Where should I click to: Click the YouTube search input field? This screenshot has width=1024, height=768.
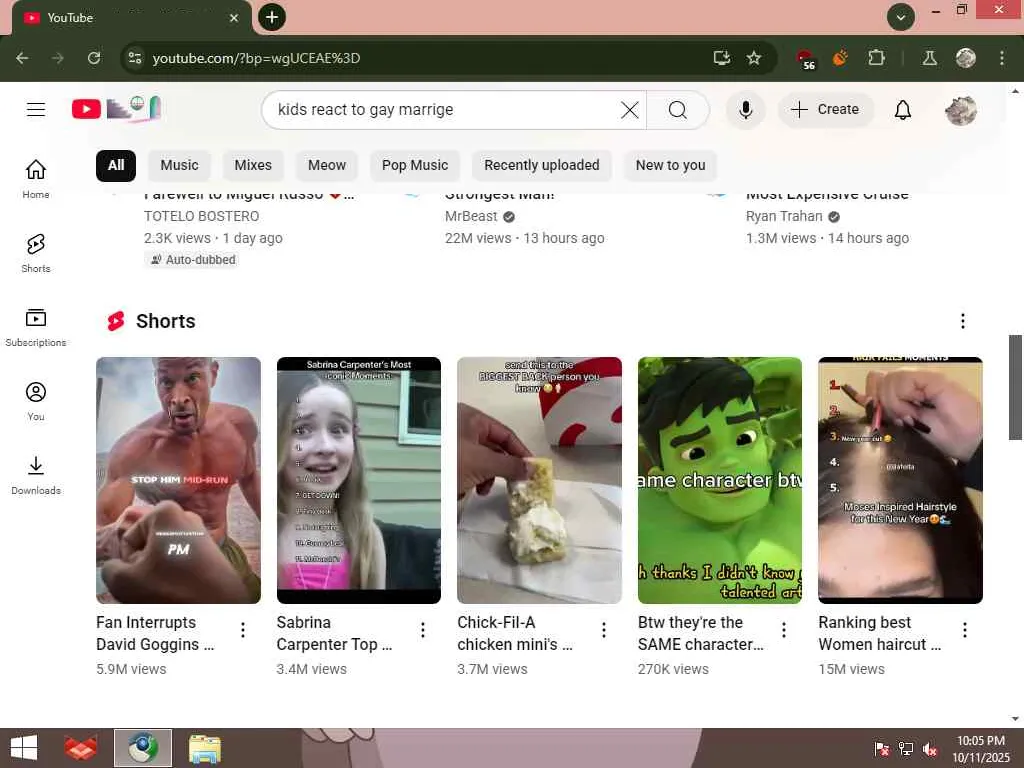(x=444, y=110)
